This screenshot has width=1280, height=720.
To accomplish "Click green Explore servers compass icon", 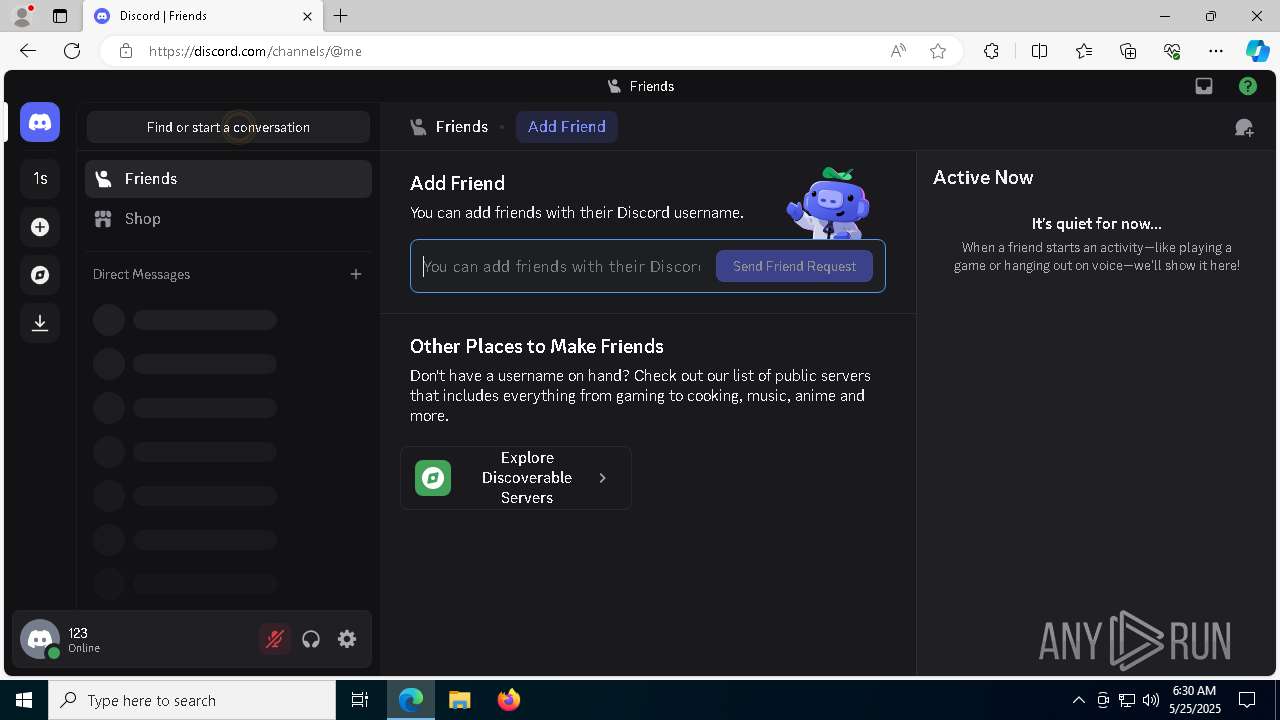I will pyautogui.click(x=433, y=478).
